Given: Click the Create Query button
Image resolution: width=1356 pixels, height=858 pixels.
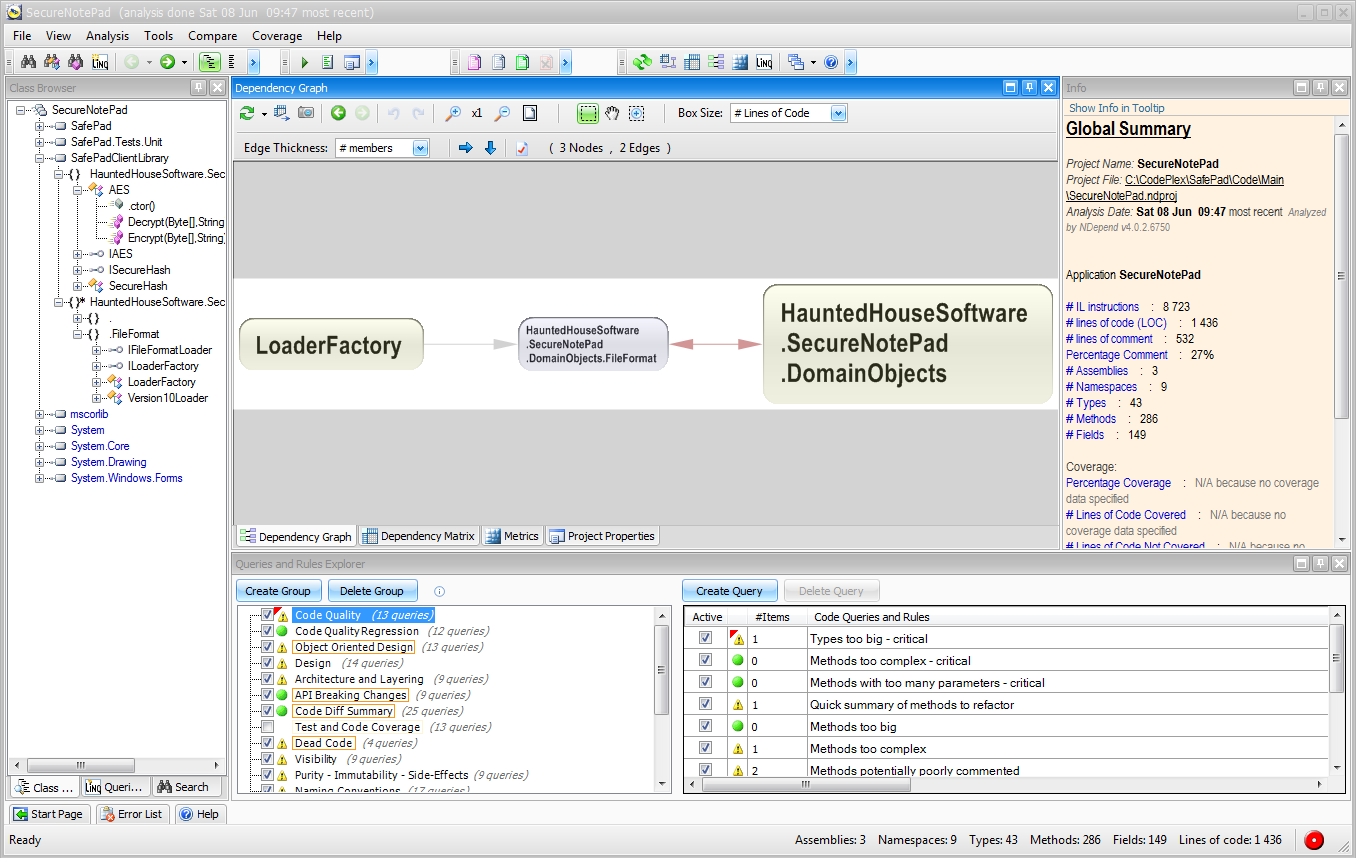Looking at the screenshot, I should [729, 591].
